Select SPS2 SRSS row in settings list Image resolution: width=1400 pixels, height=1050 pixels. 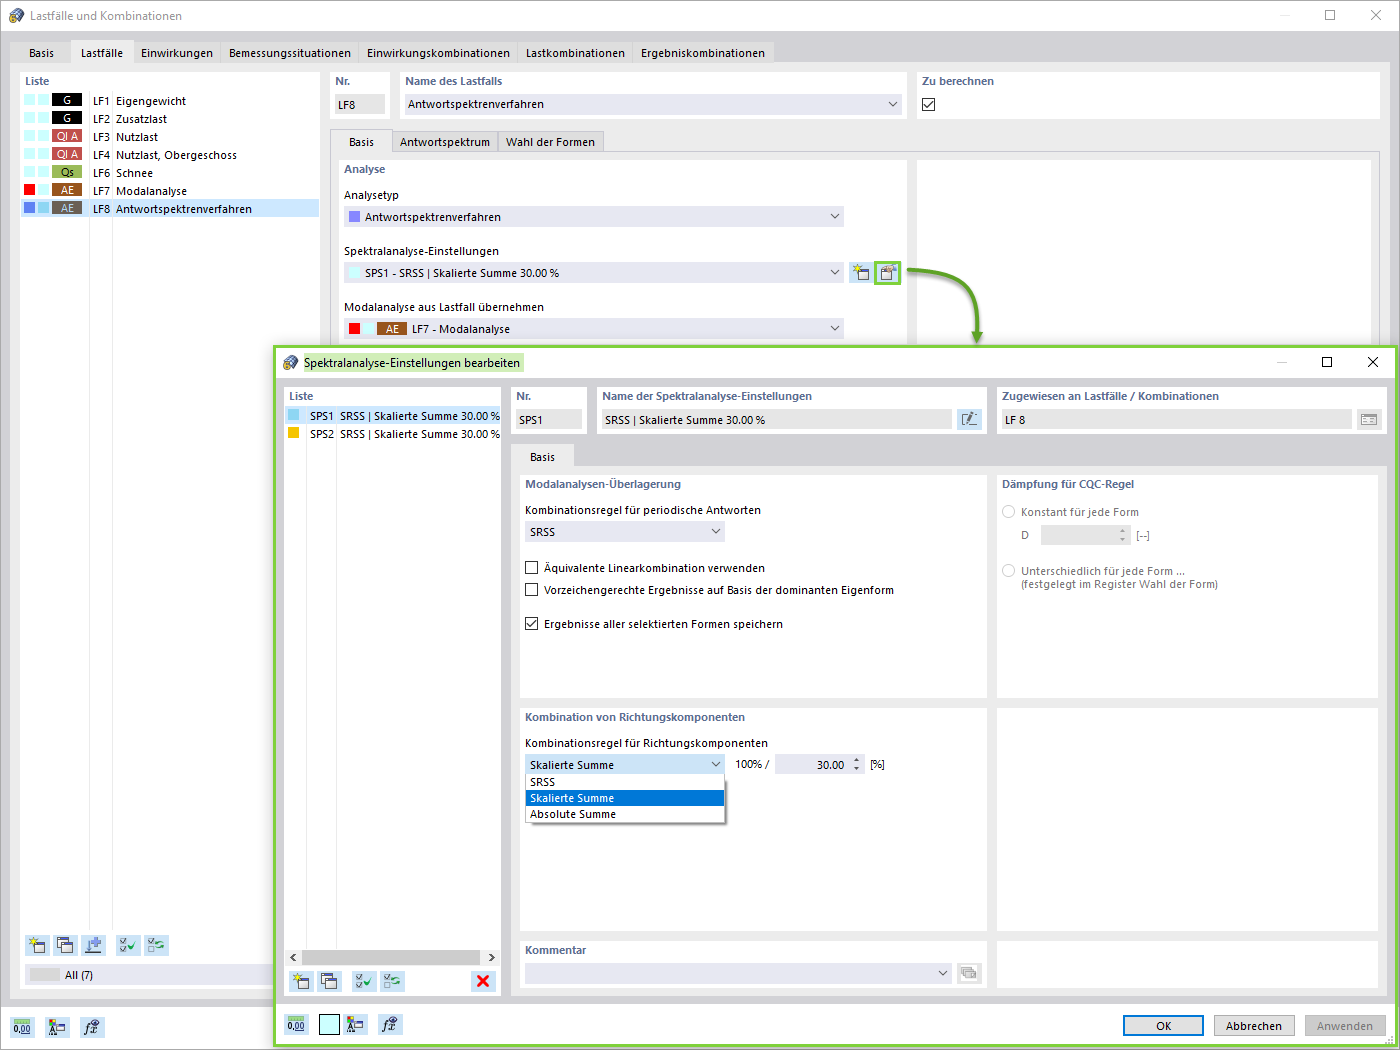[x=393, y=434]
